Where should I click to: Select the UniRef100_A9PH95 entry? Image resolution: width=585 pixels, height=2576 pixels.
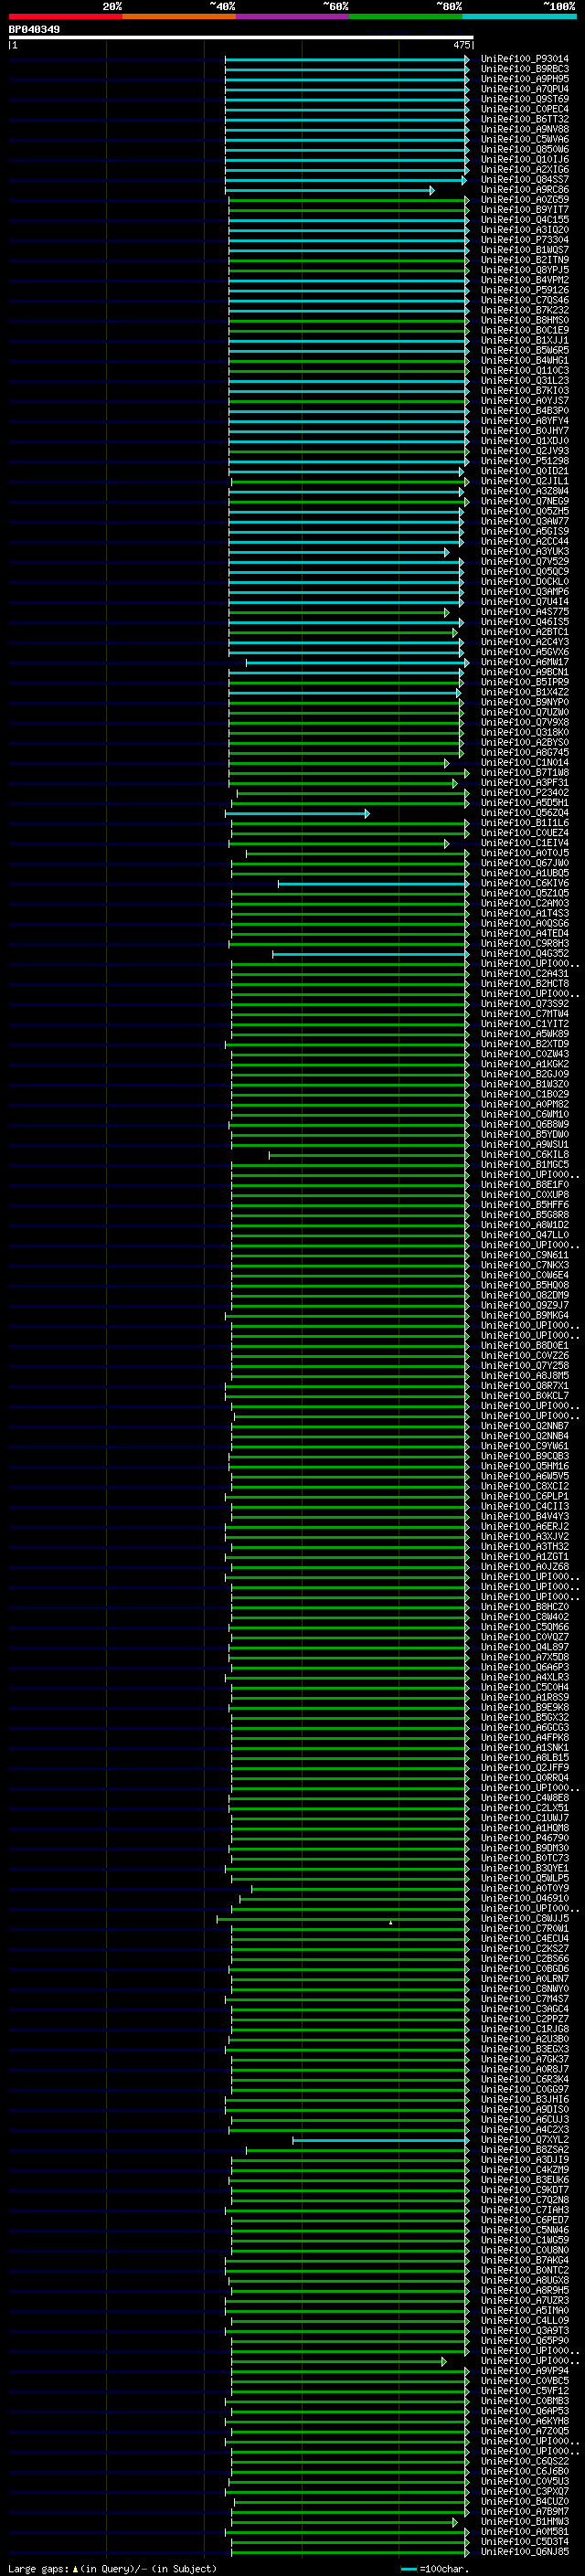coord(524,79)
